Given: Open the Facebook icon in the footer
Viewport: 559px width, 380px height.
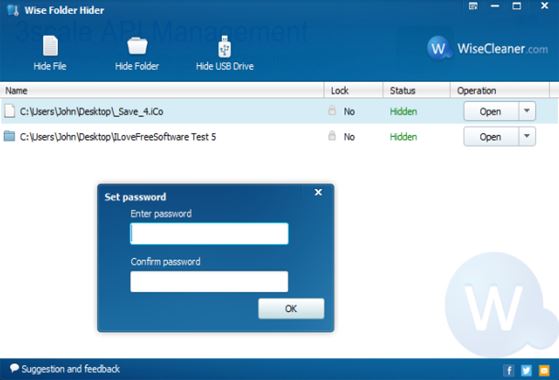Looking at the screenshot, I should 509,370.
